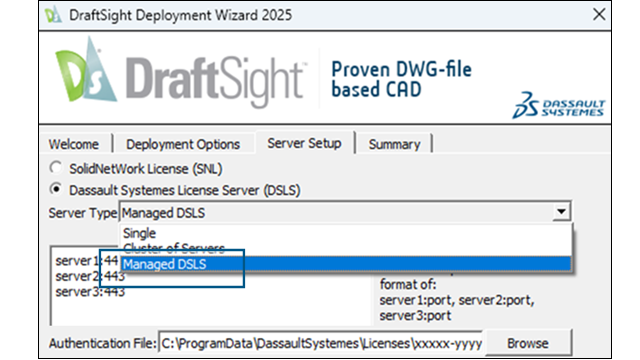Switch to the Welcome tab

(x=74, y=144)
